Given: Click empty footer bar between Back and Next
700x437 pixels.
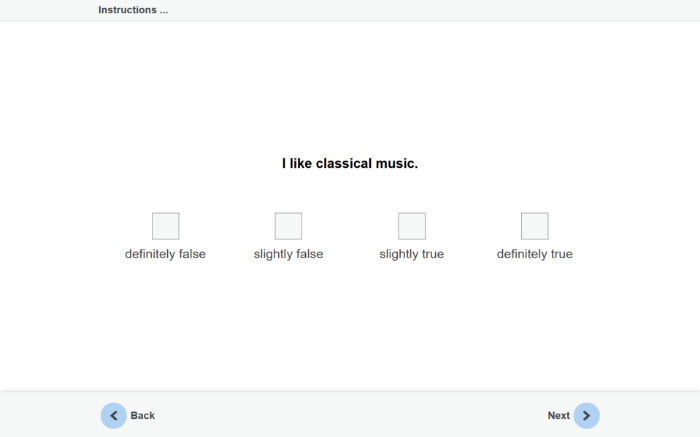Looking at the screenshot, I should click(x=350, y=415).
